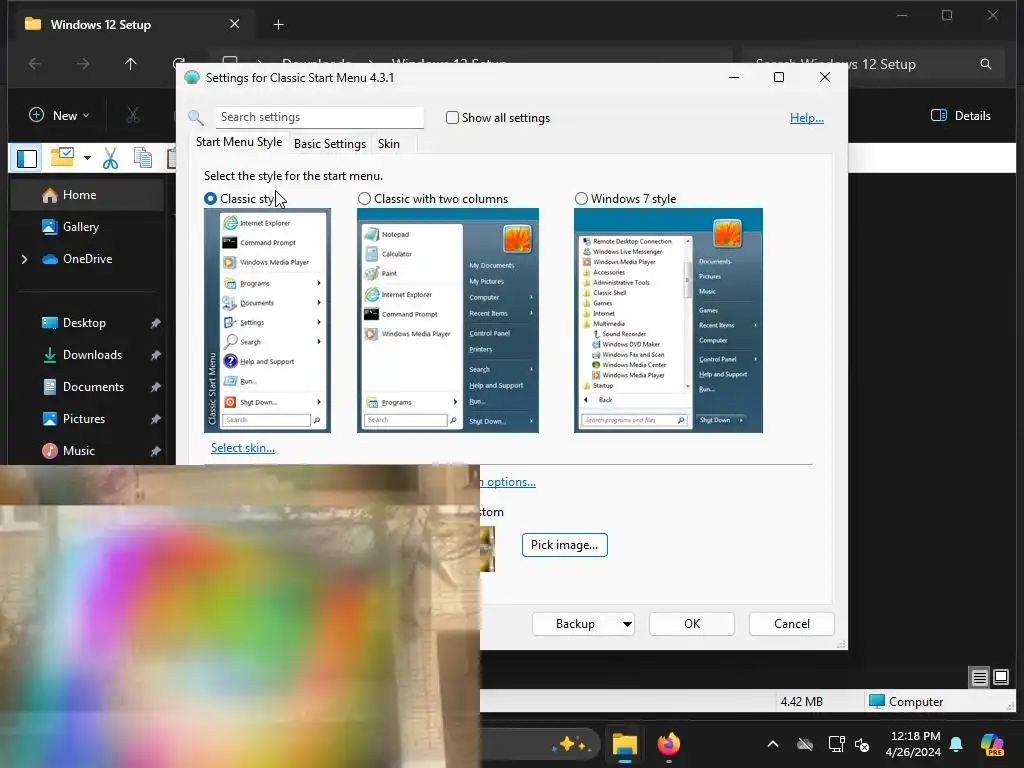The height and width of the screenshot is (768, 1024).
Task: Click the Explorer Up arrow button
Action: click(x=131, y=63)
